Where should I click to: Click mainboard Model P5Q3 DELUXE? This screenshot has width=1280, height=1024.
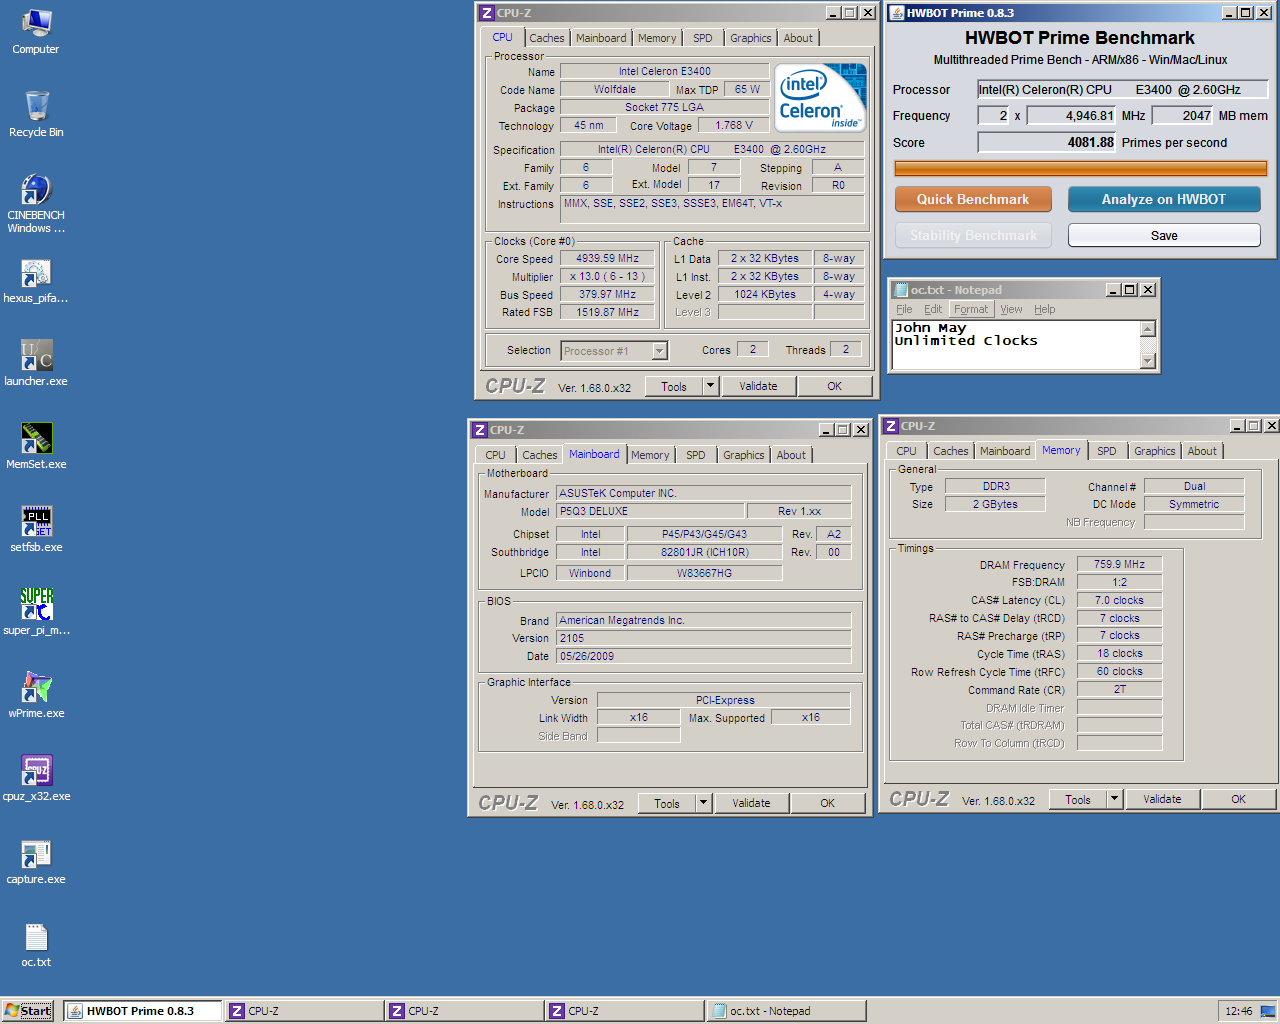(650, 511)
